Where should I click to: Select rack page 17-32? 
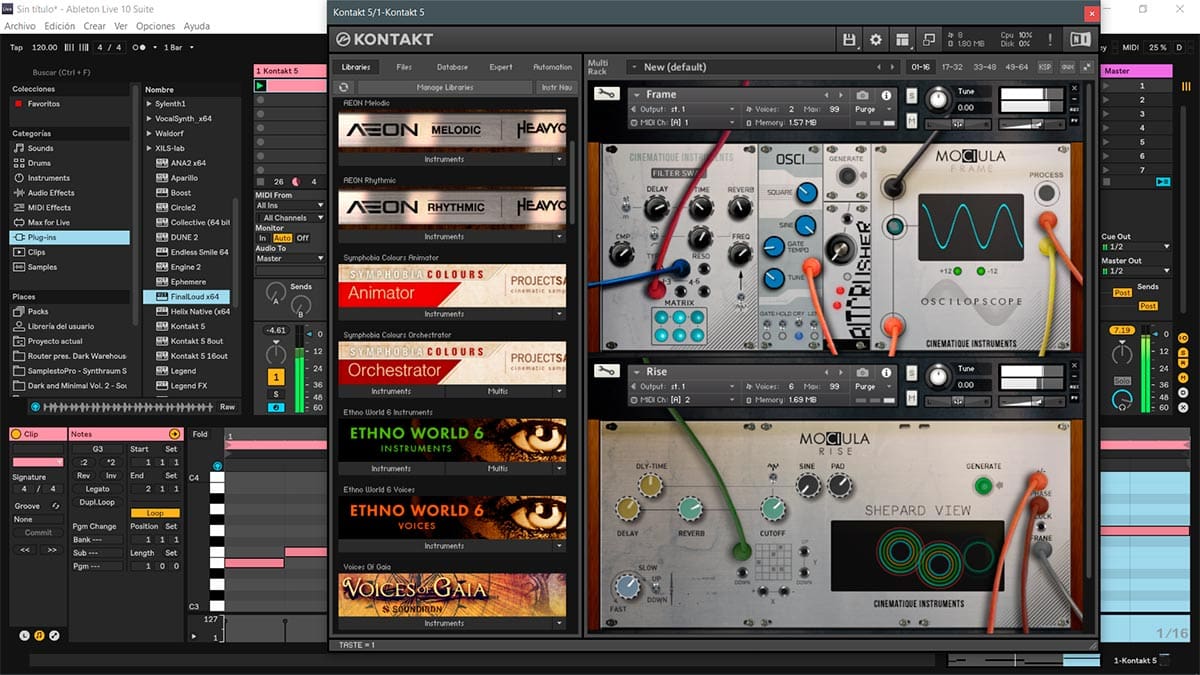click(952, 67)
